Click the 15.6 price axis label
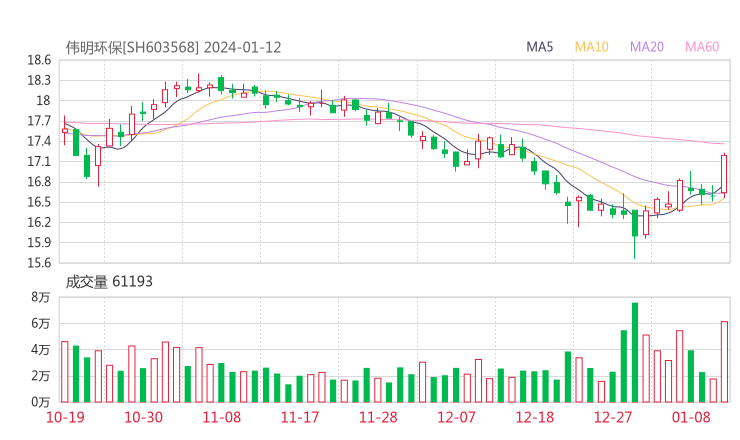 coord(39,262)
